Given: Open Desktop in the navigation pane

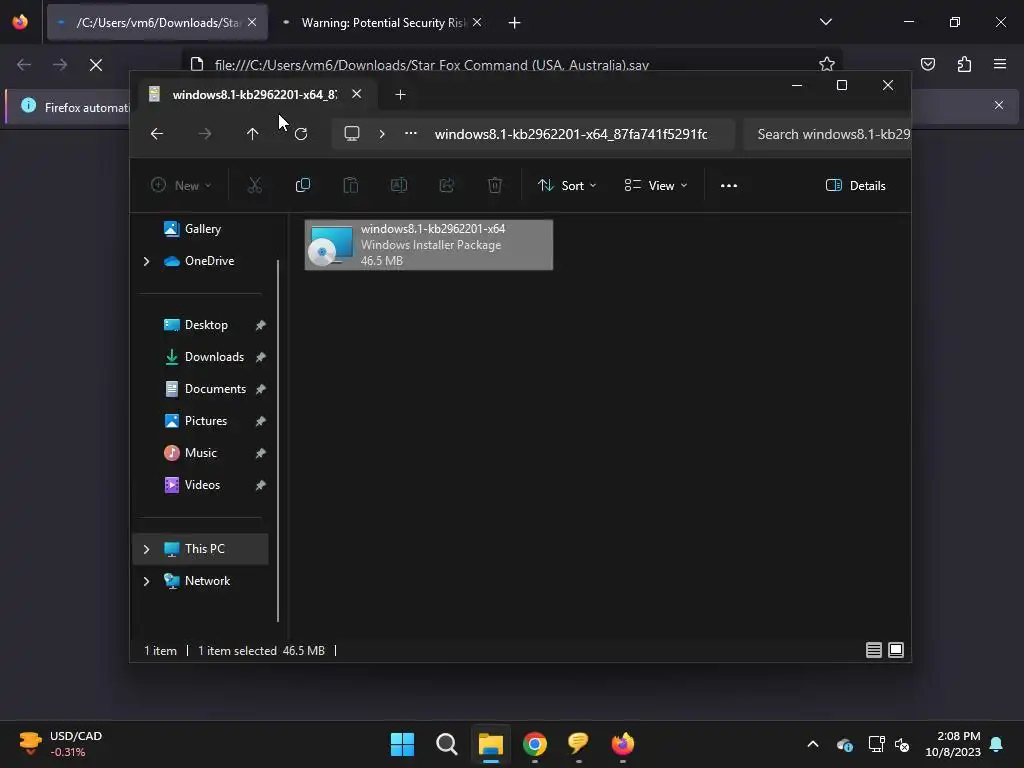Looking at the screenshot, I should point(205,325).
